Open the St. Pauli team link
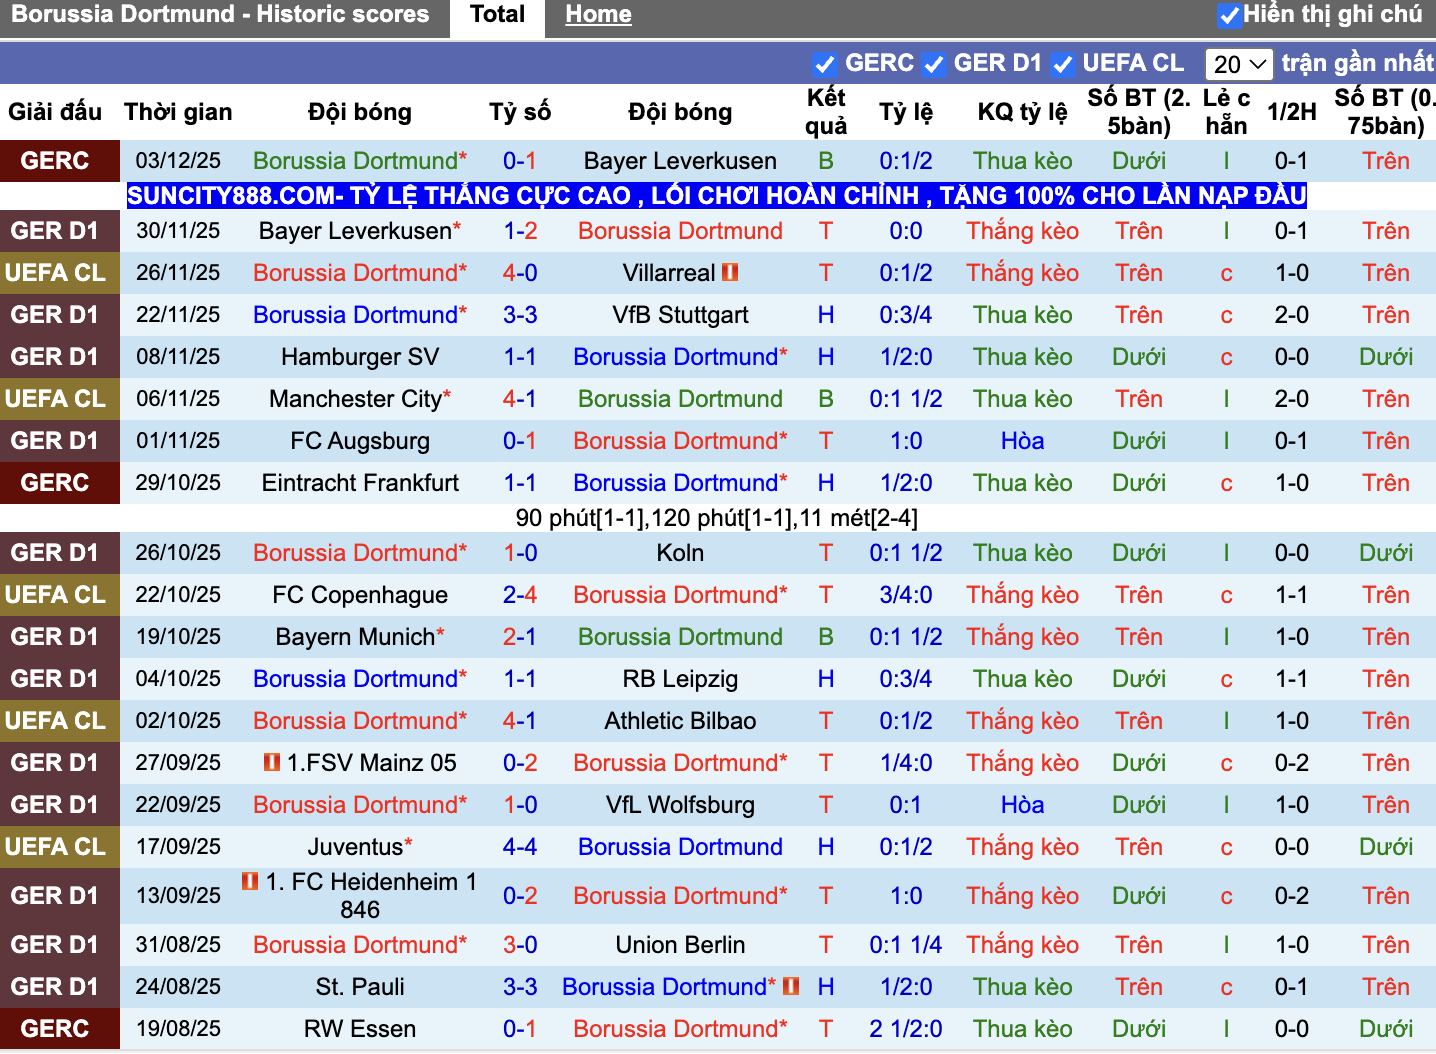The image size is (1436, 1054). coord(360,987)
